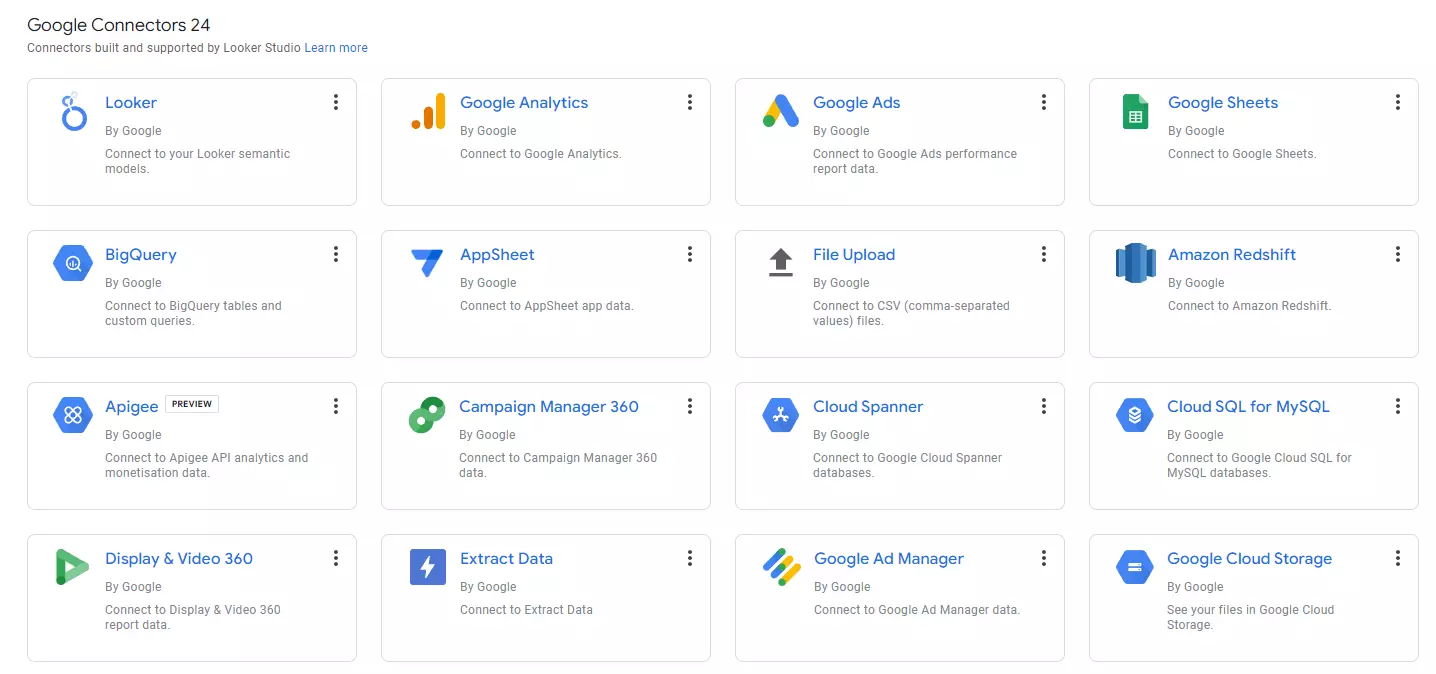
Task: Select the Google Ad Manager title
Action: (889, 558)
